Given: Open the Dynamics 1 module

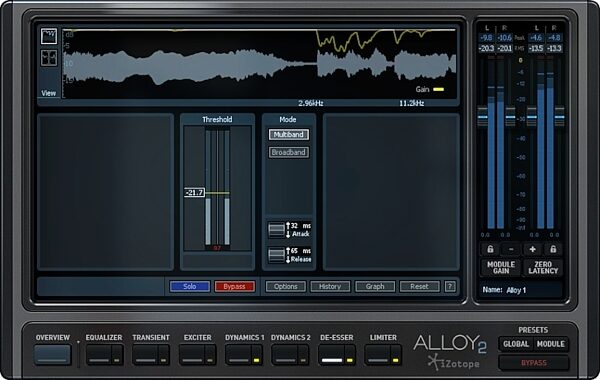Looking at the screenshot, I should coord(239,355).
